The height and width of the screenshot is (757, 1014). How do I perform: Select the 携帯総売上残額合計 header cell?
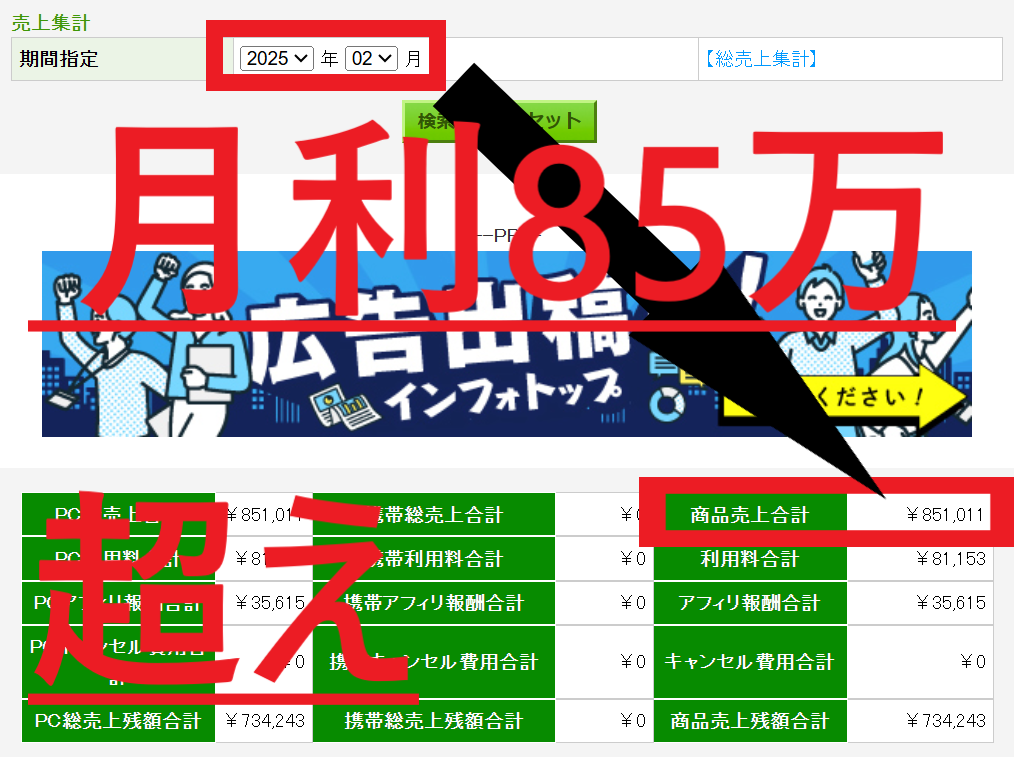[433, 721]
